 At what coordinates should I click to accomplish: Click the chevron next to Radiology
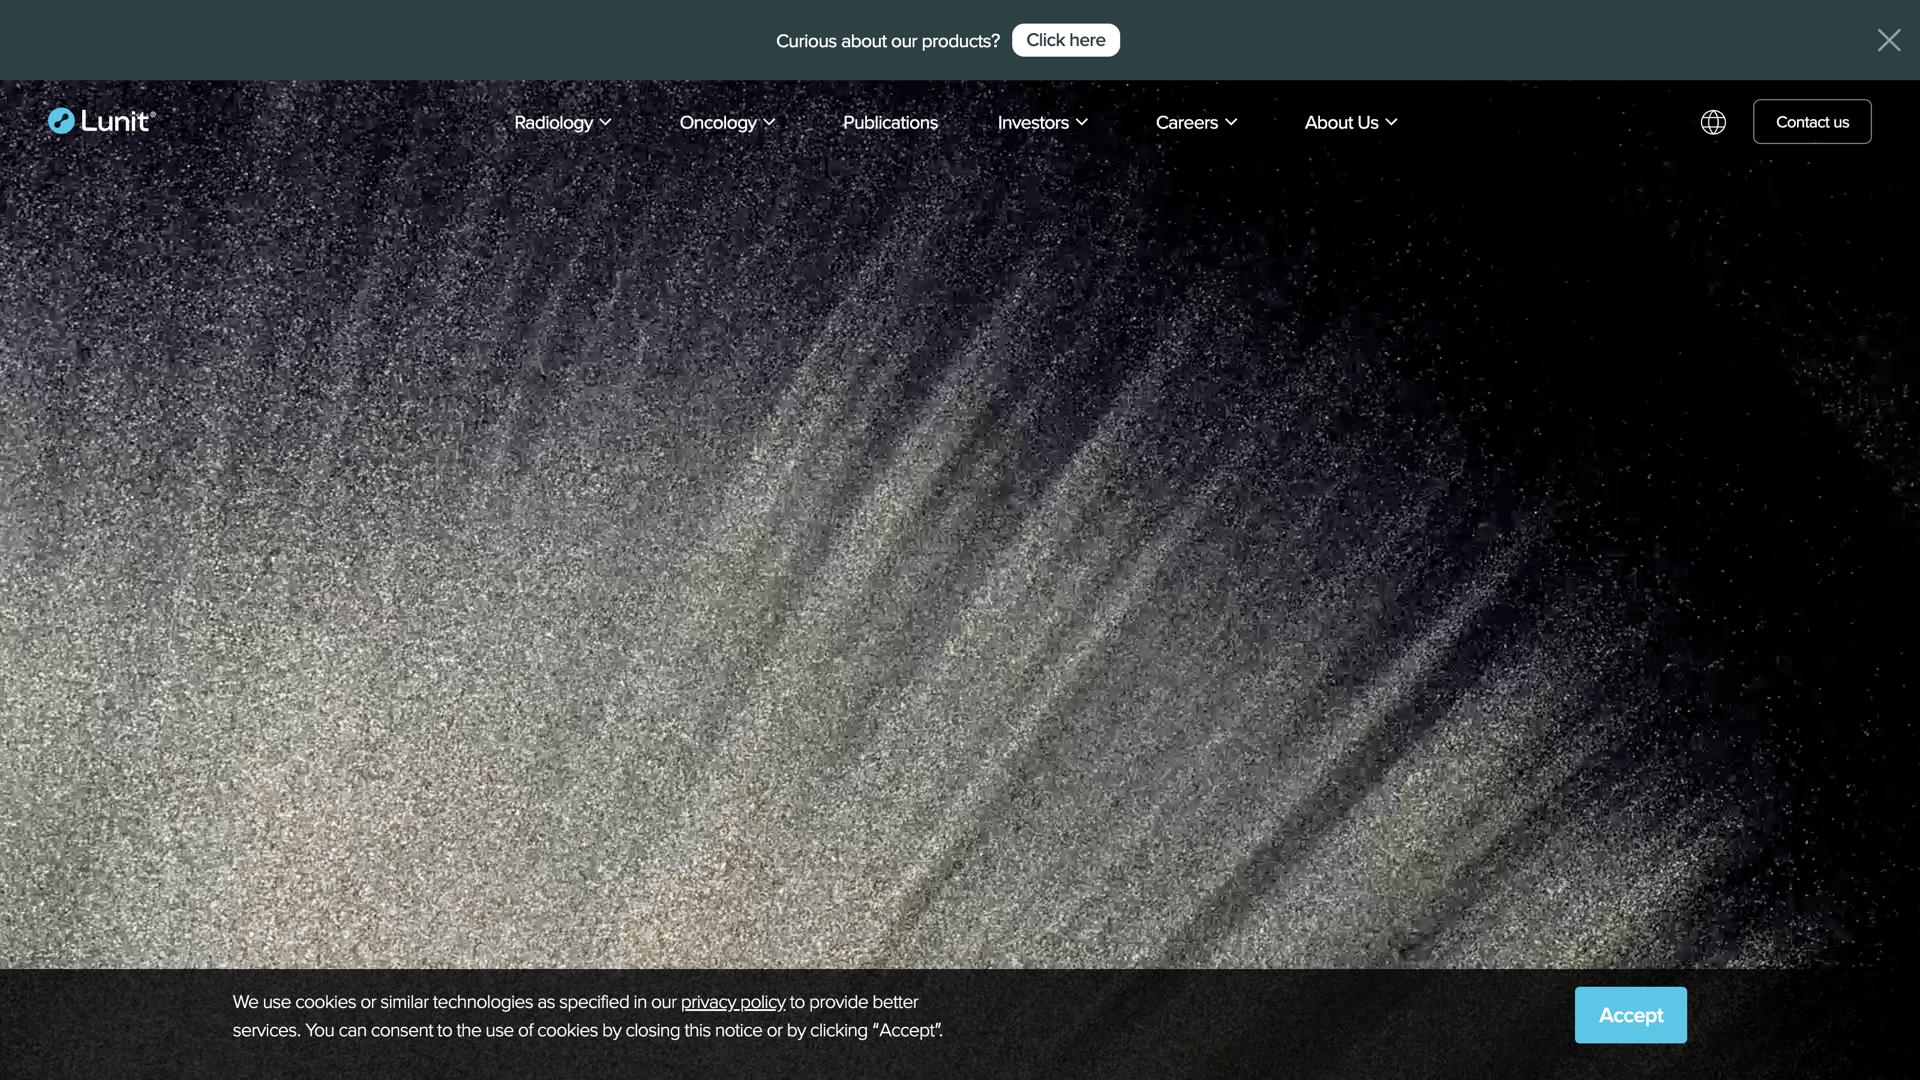point(605,122)
